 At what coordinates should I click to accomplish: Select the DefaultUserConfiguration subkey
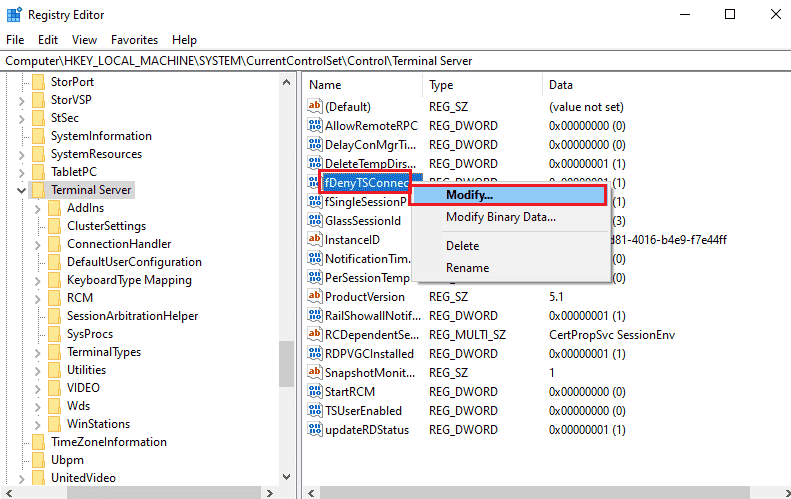click(134, 262)
